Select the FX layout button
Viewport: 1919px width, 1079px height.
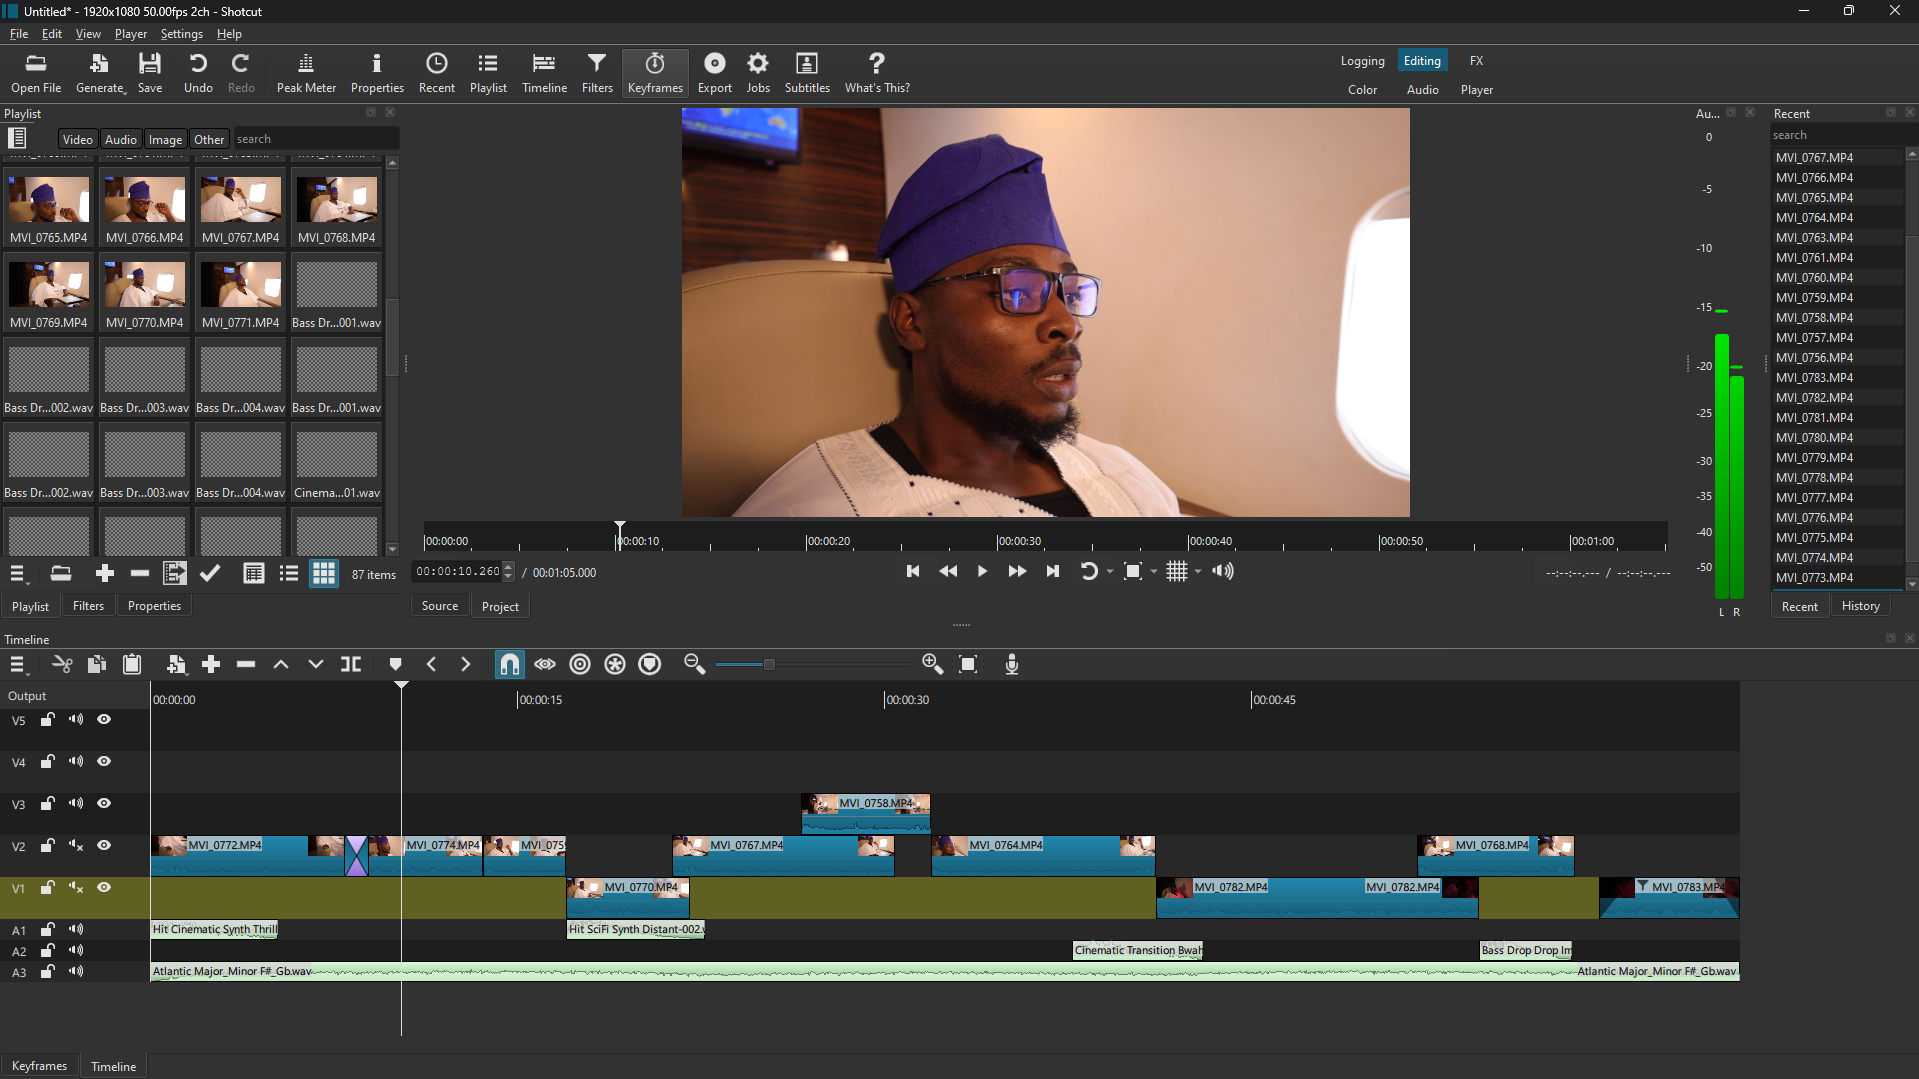[x=1476, y=61]
